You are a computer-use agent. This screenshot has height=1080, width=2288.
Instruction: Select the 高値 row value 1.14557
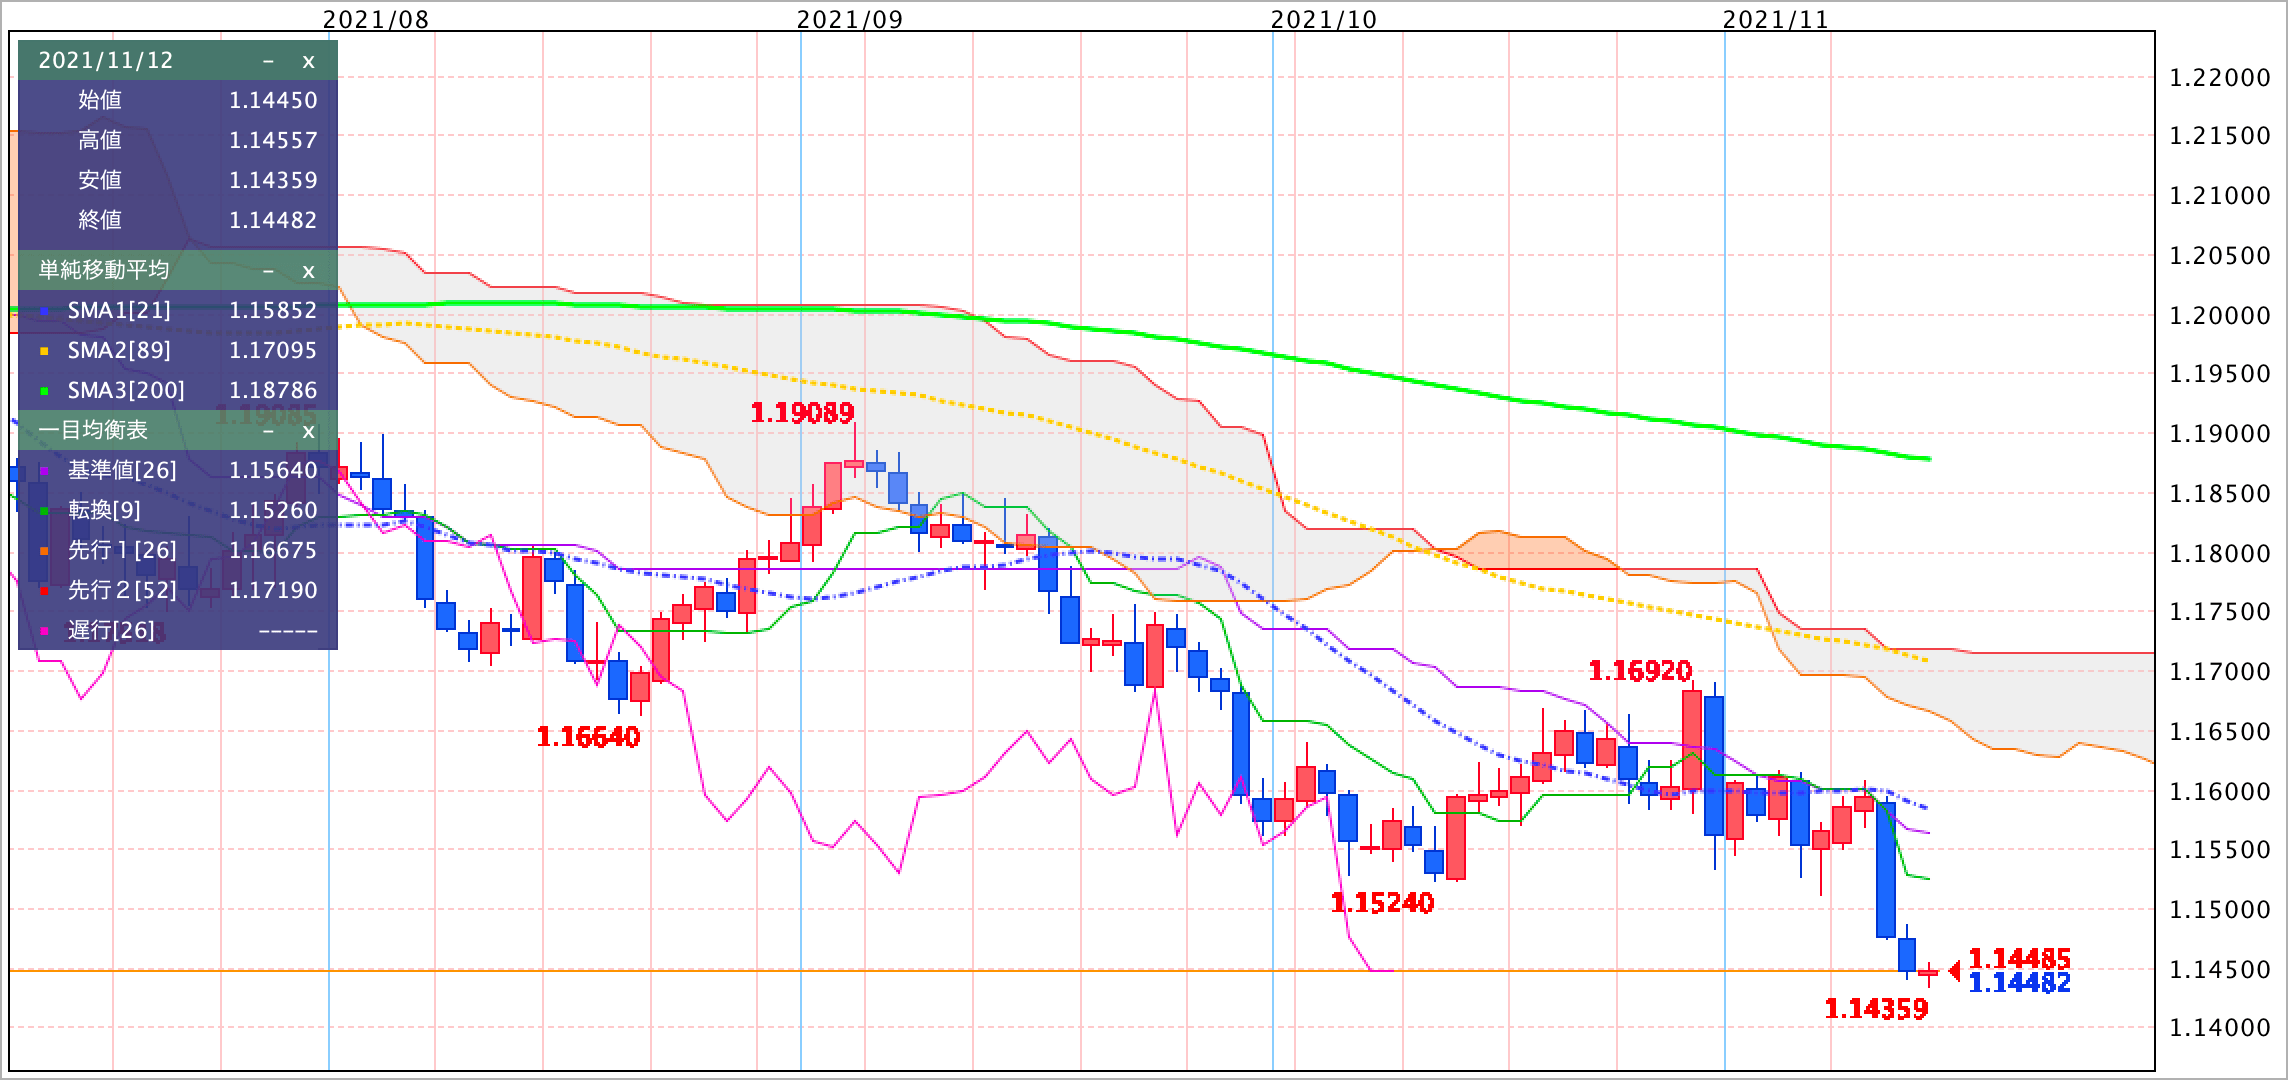273,140
